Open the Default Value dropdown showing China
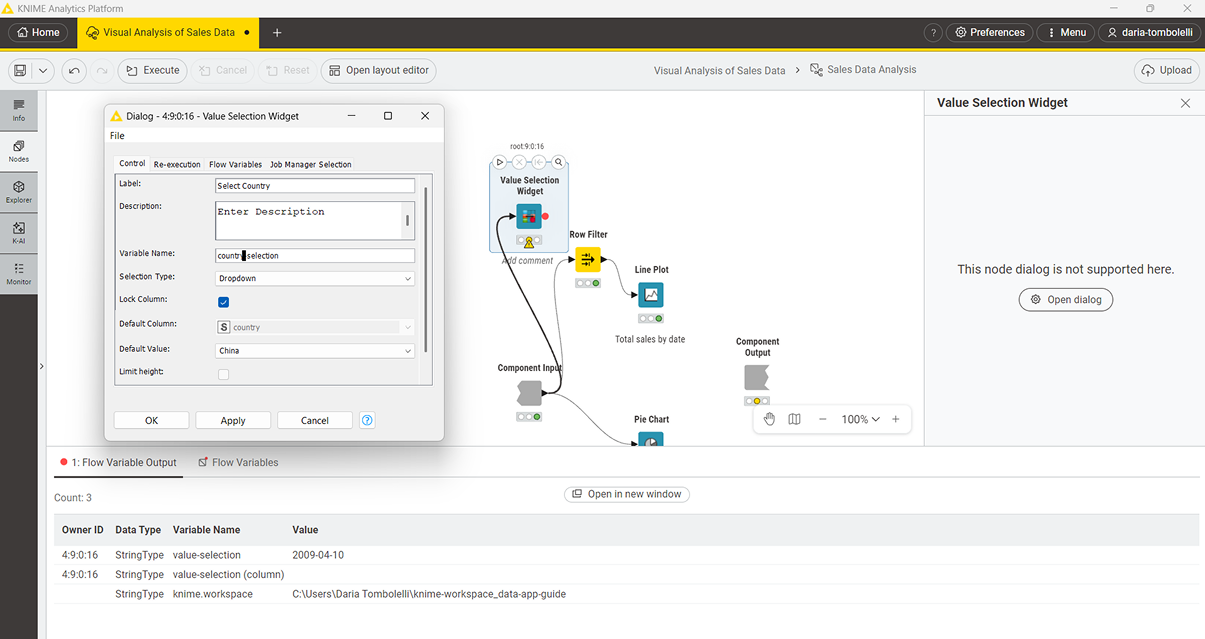Viewport: 1205px width, 639px height. point(314,350)
